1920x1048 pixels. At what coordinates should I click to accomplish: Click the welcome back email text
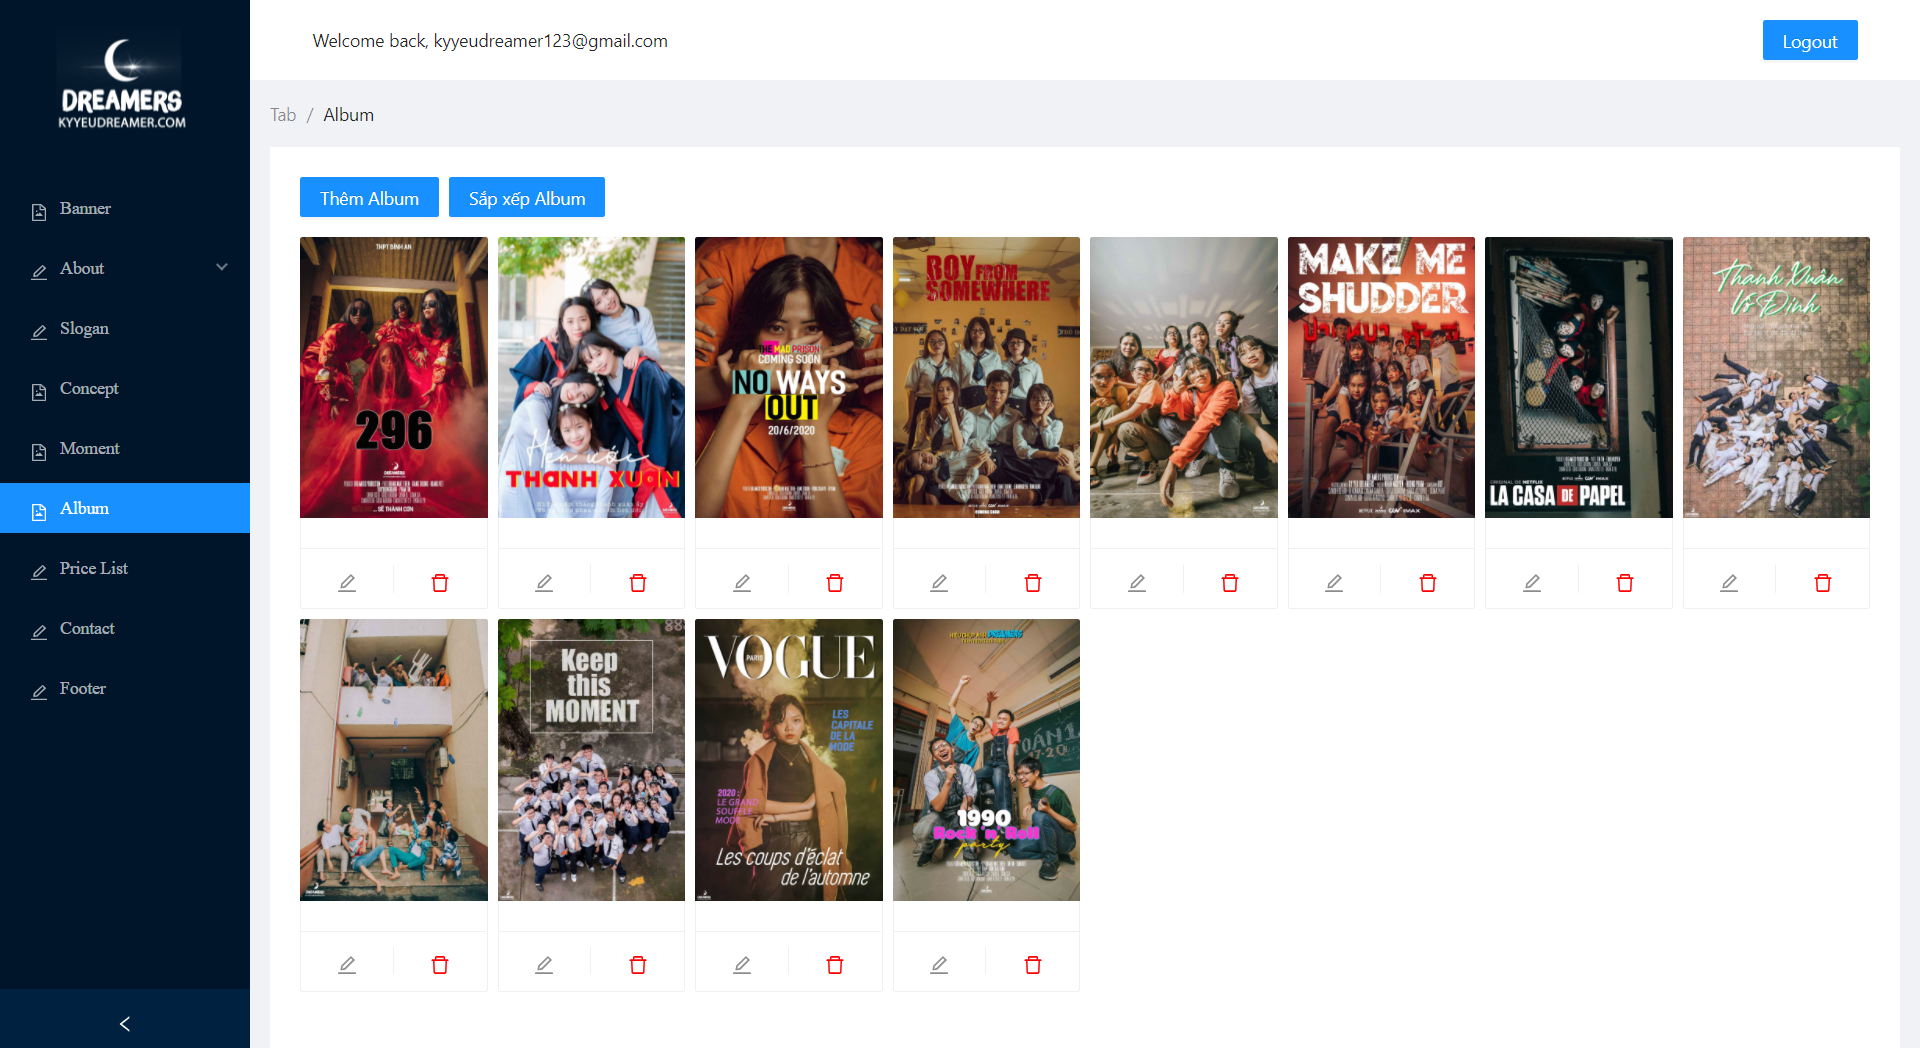(x=490, y=41)
